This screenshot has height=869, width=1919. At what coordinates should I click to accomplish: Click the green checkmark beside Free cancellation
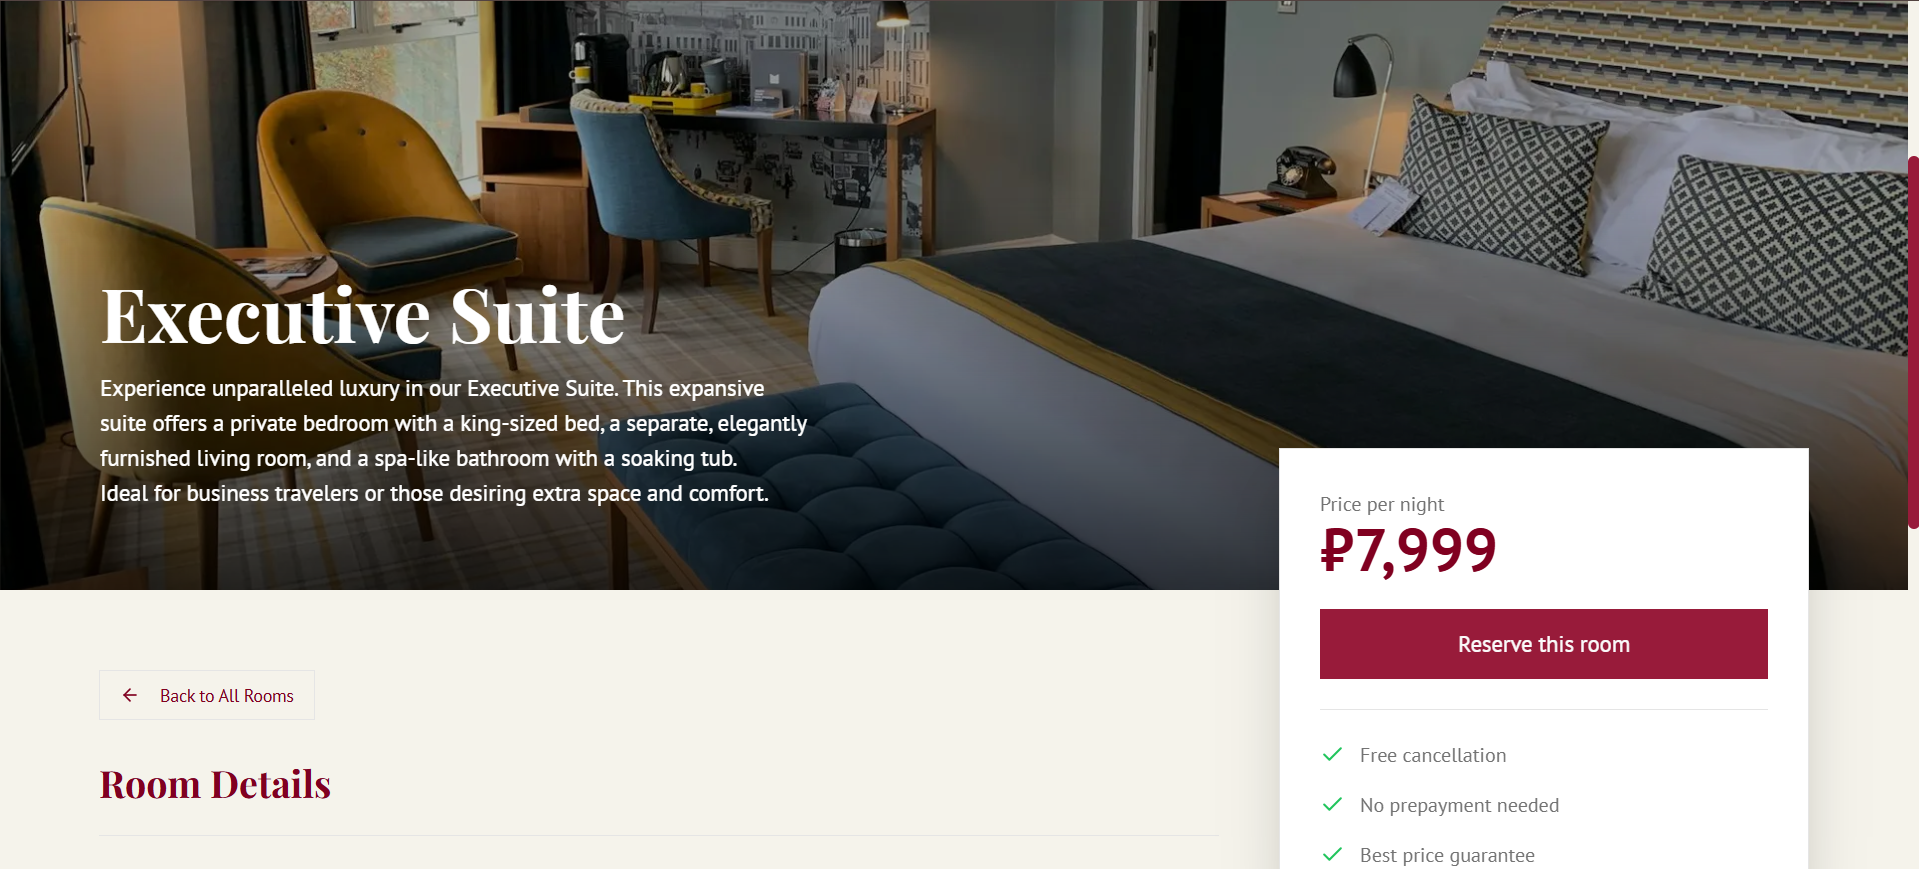tap(1332, 755)
